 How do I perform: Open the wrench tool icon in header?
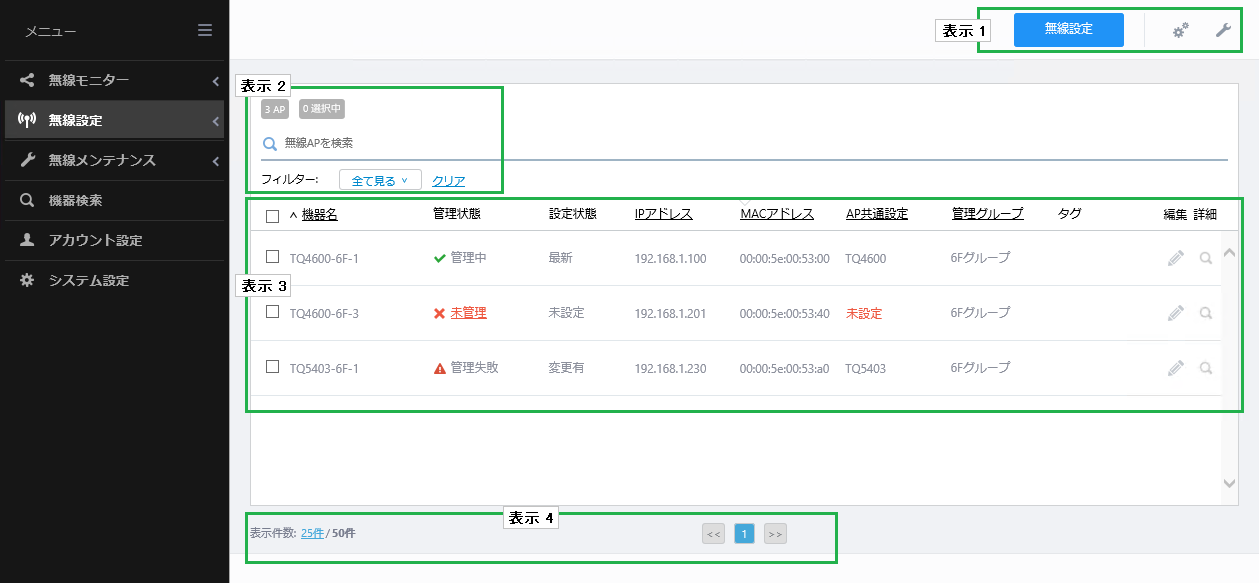(x=1223, y=31)
